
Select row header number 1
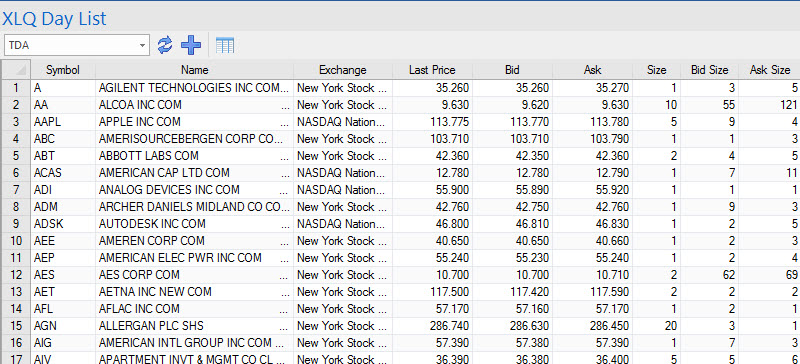coord(16,88)
